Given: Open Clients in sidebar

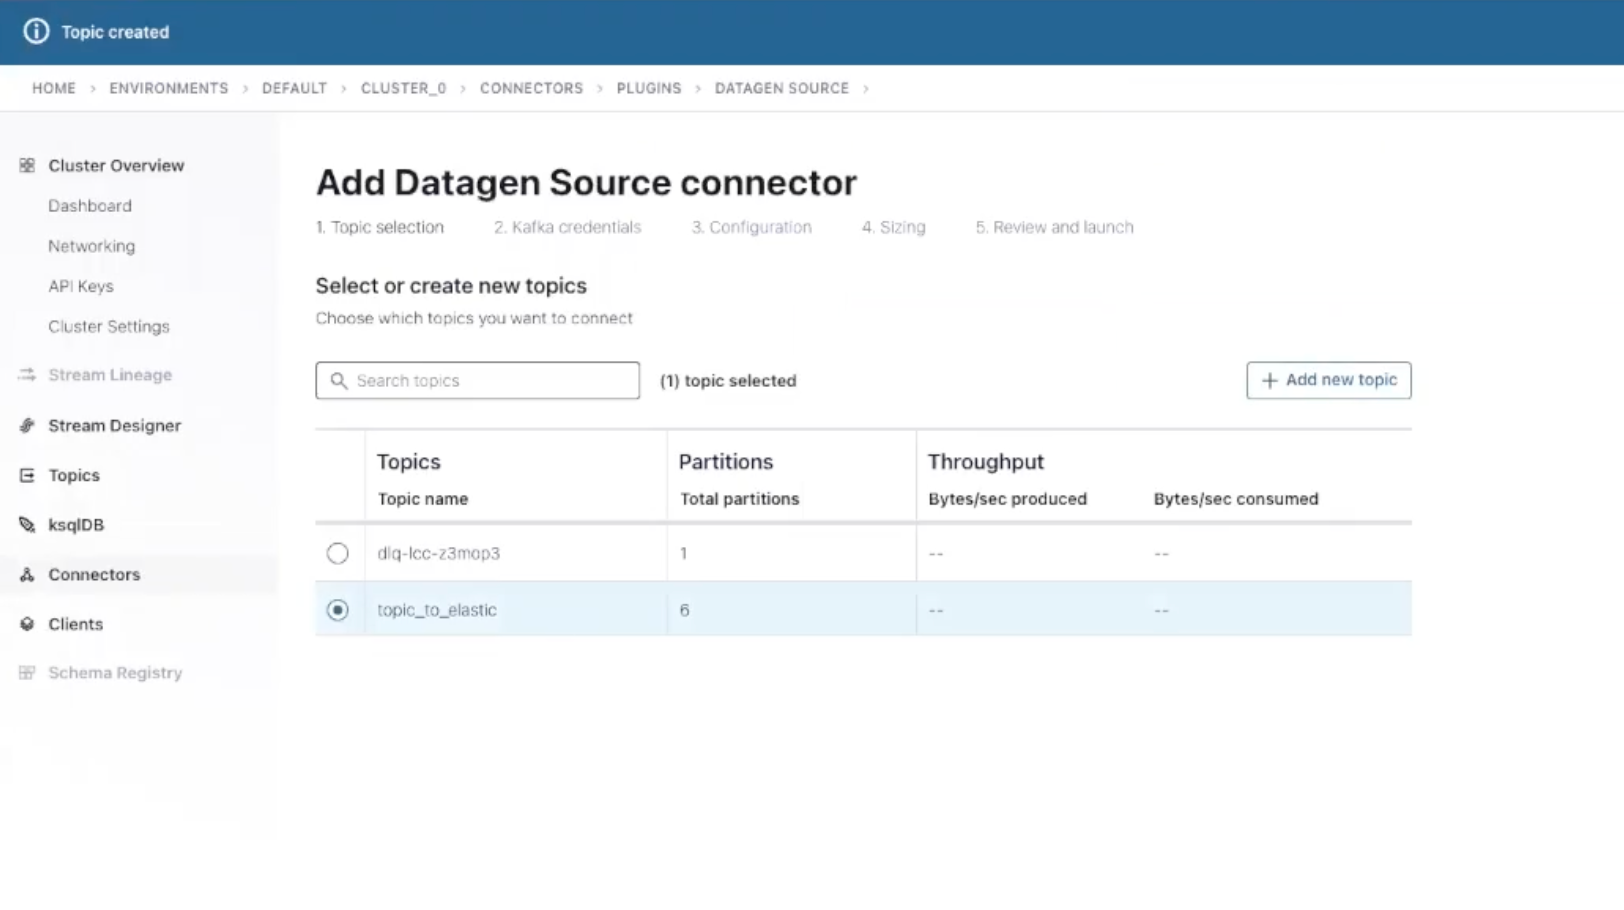Looking at the screenshot, I should 75,624.
